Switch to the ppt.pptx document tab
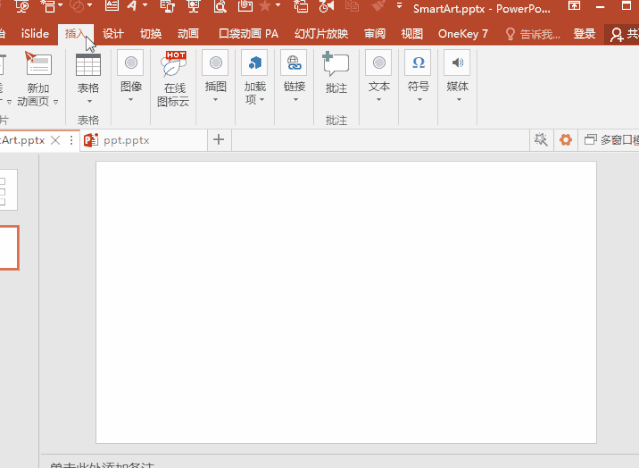639x468 pixels. (x=143, y=140)
